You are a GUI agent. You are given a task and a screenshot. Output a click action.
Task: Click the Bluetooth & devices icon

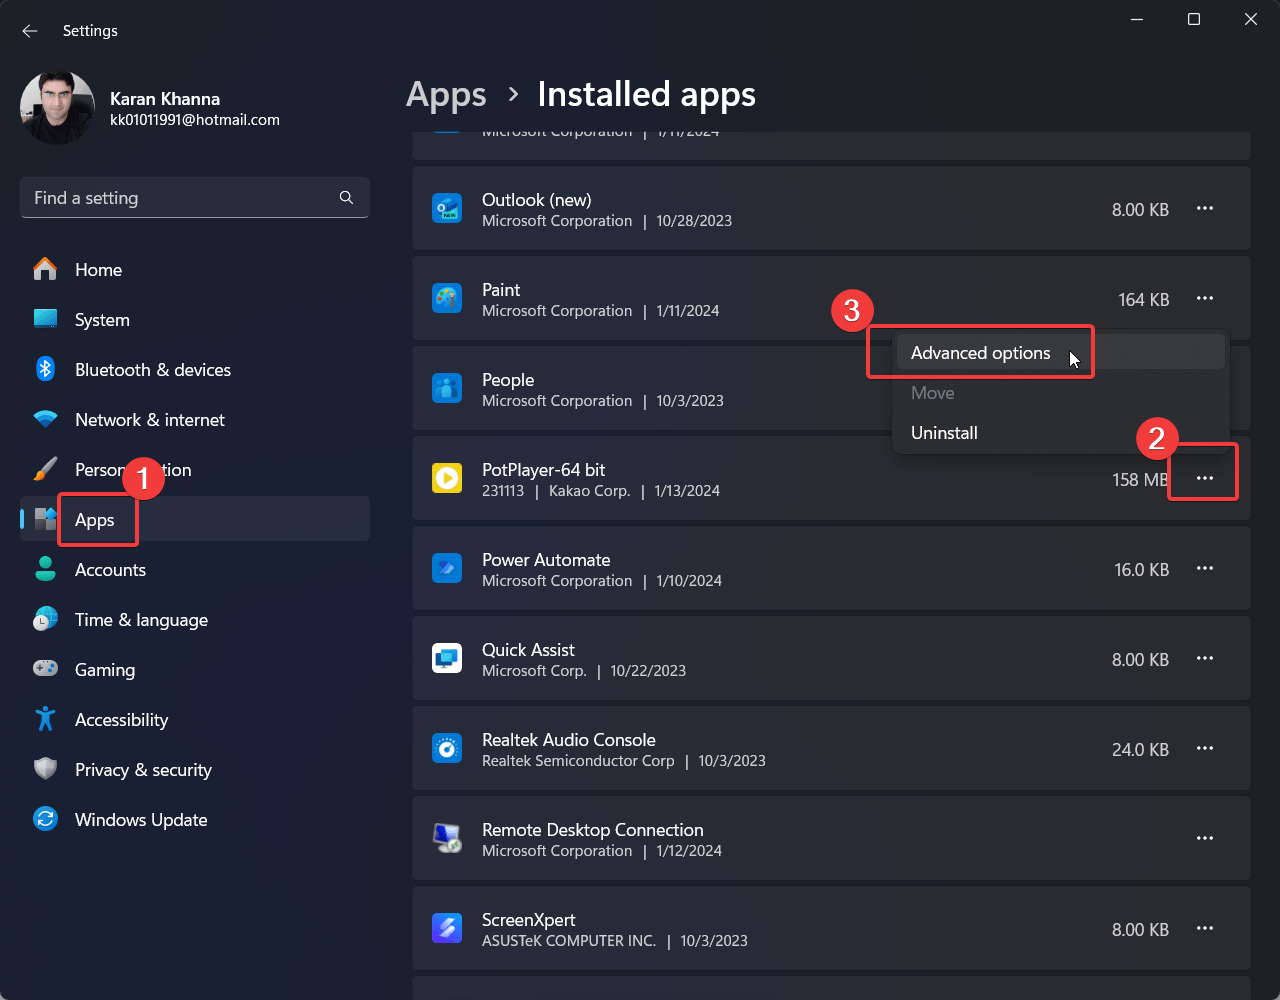pos(45,369)
